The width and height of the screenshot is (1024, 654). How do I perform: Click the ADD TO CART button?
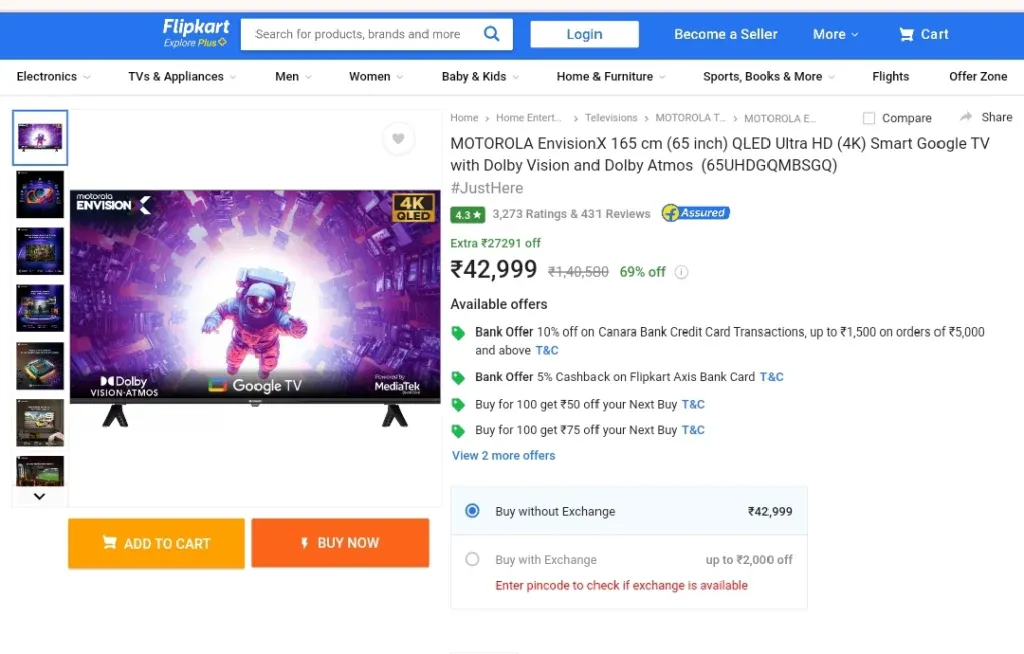[156, 543]
